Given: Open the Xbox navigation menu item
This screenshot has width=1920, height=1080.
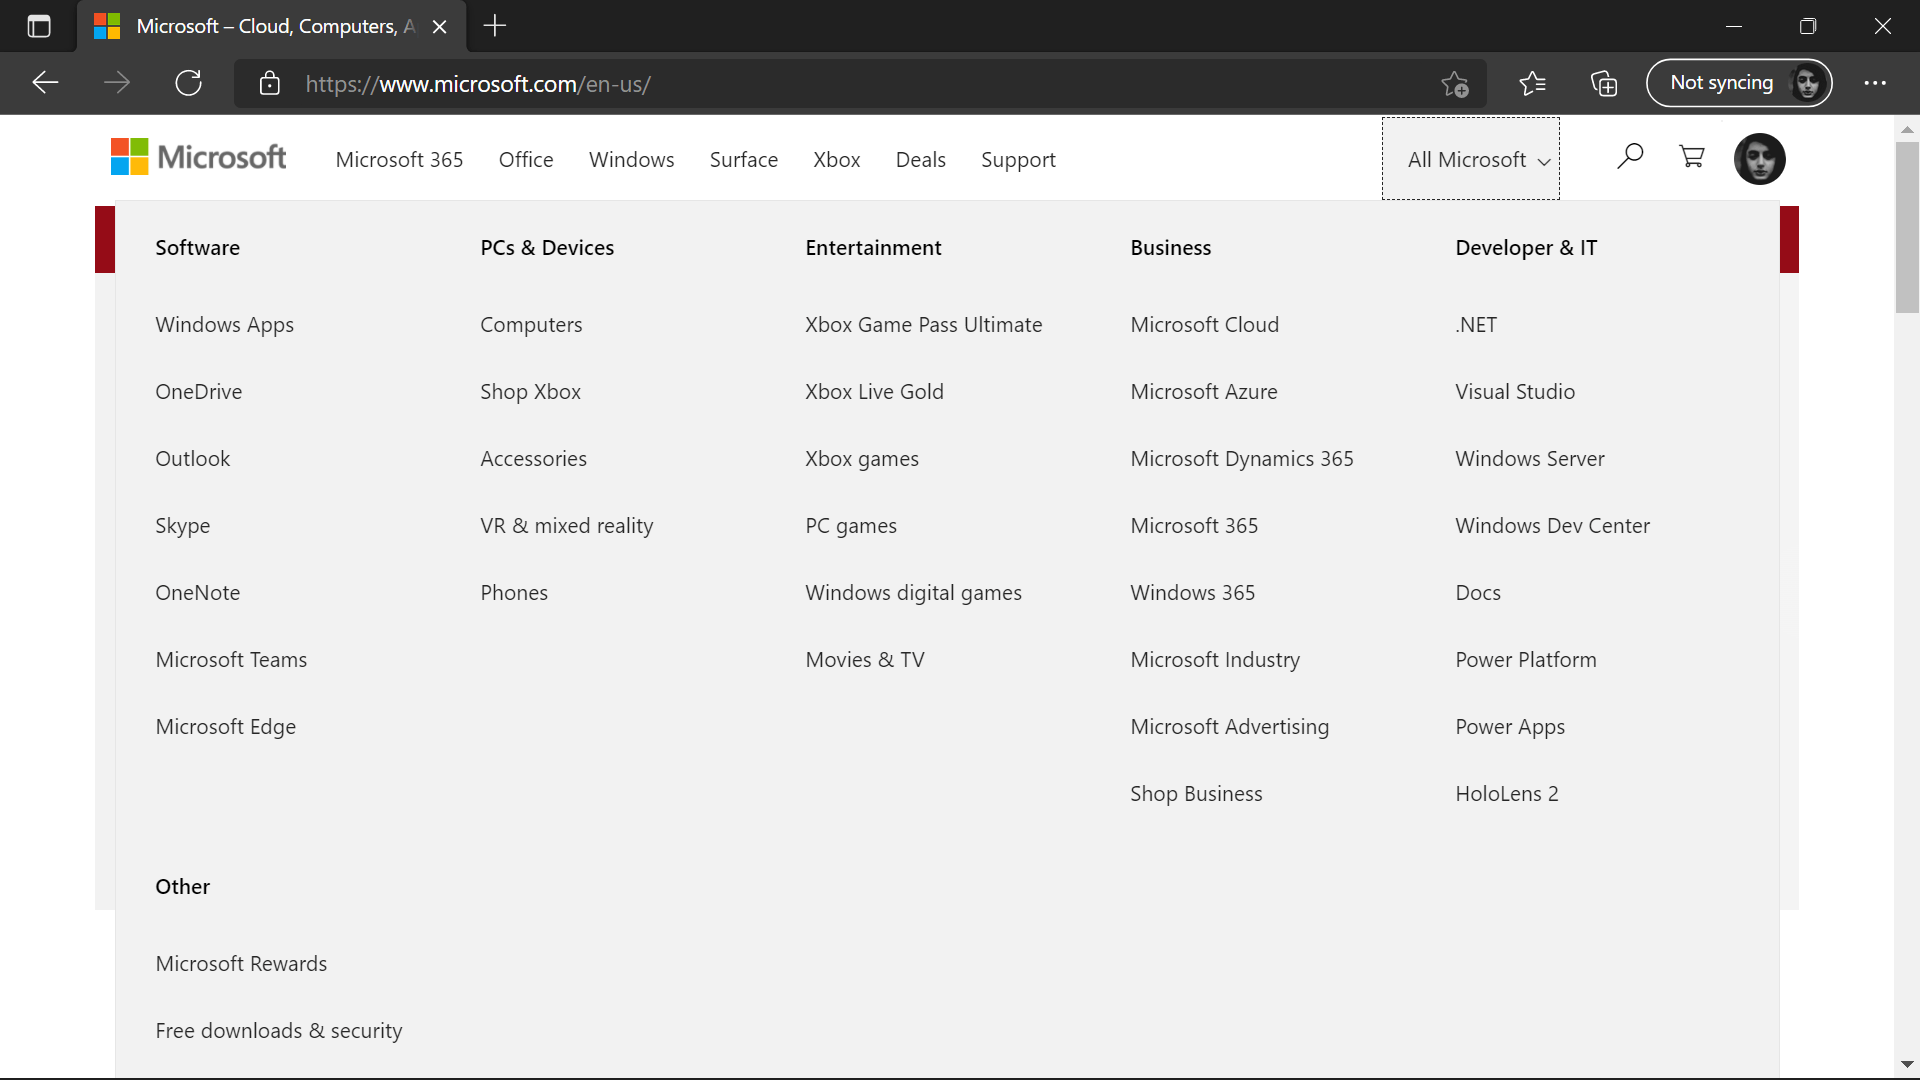Looking at the screenshot, I should click(x=836, y=160).
